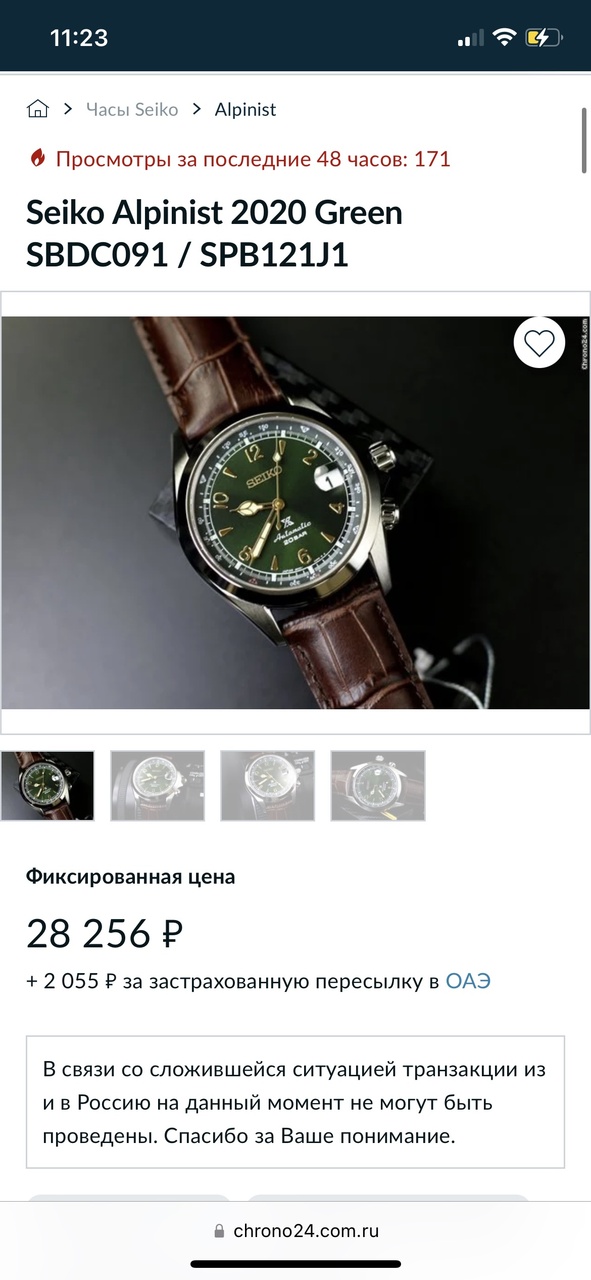Tap the chevron after home breadcrumb icon
This screenshot has width=591, height=1280.
[x=67, y=109]
